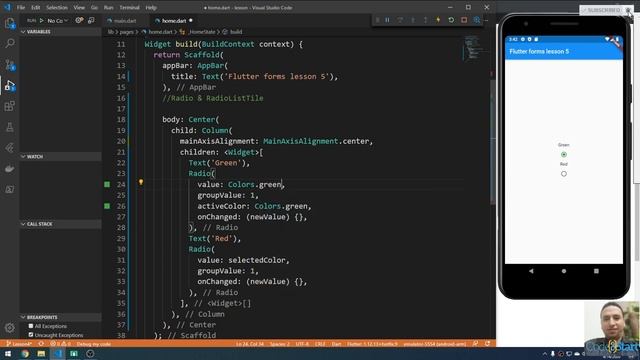Open launch.json configuration gear
Image resolution: width=640 pixels, height=360 pixels.
[79, 20]
